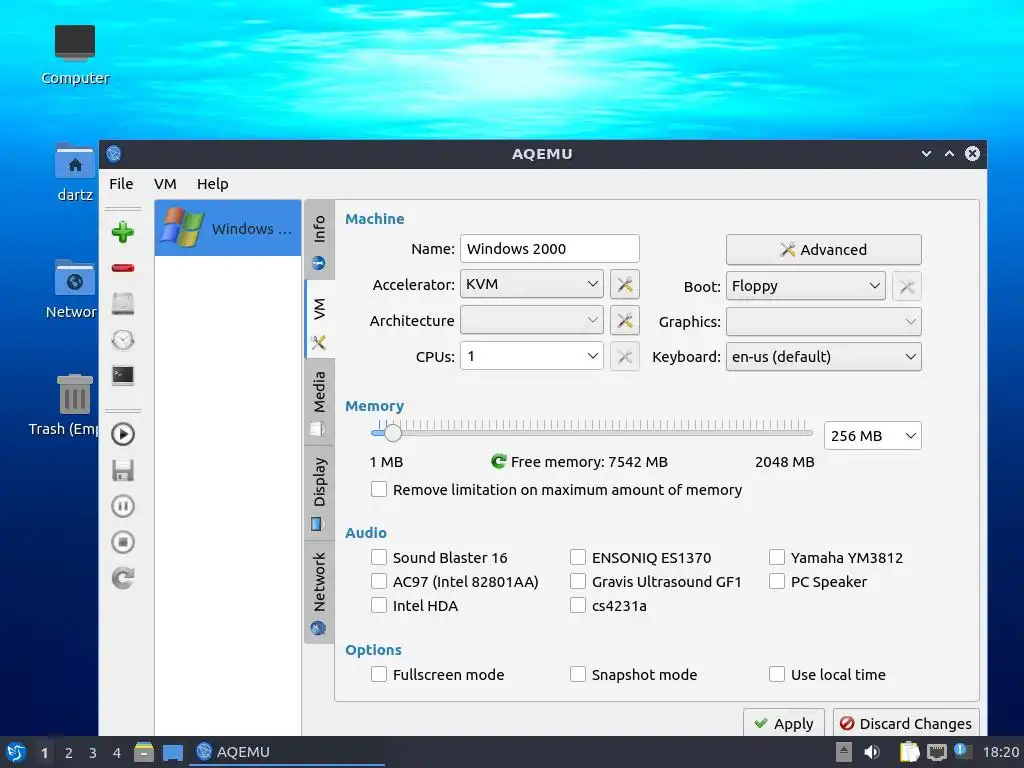Image resolution: width=1024 pixels, height=768 pixels.
Task: Open the snapshot clock icon
Action: click(x=123, y=340)
